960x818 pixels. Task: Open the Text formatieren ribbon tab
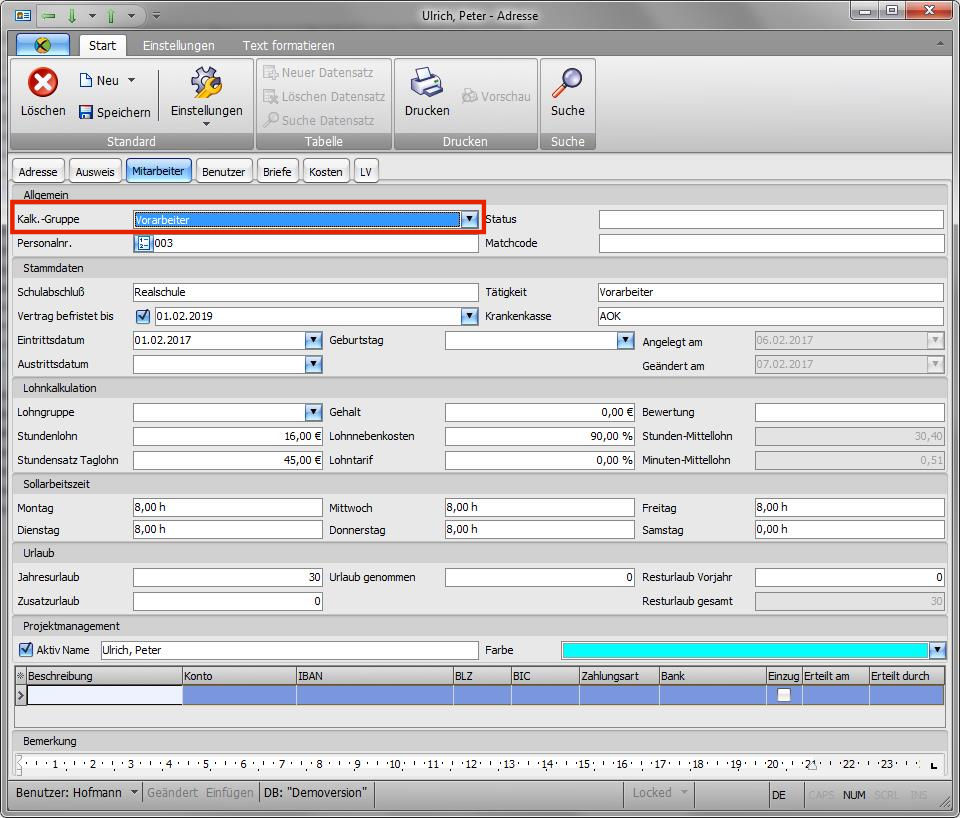pyautogui.click(x=288, y=45)
